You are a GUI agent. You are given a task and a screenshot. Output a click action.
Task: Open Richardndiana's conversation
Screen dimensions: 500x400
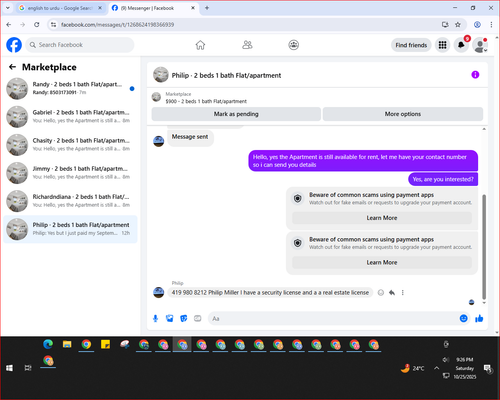[70, 201]
